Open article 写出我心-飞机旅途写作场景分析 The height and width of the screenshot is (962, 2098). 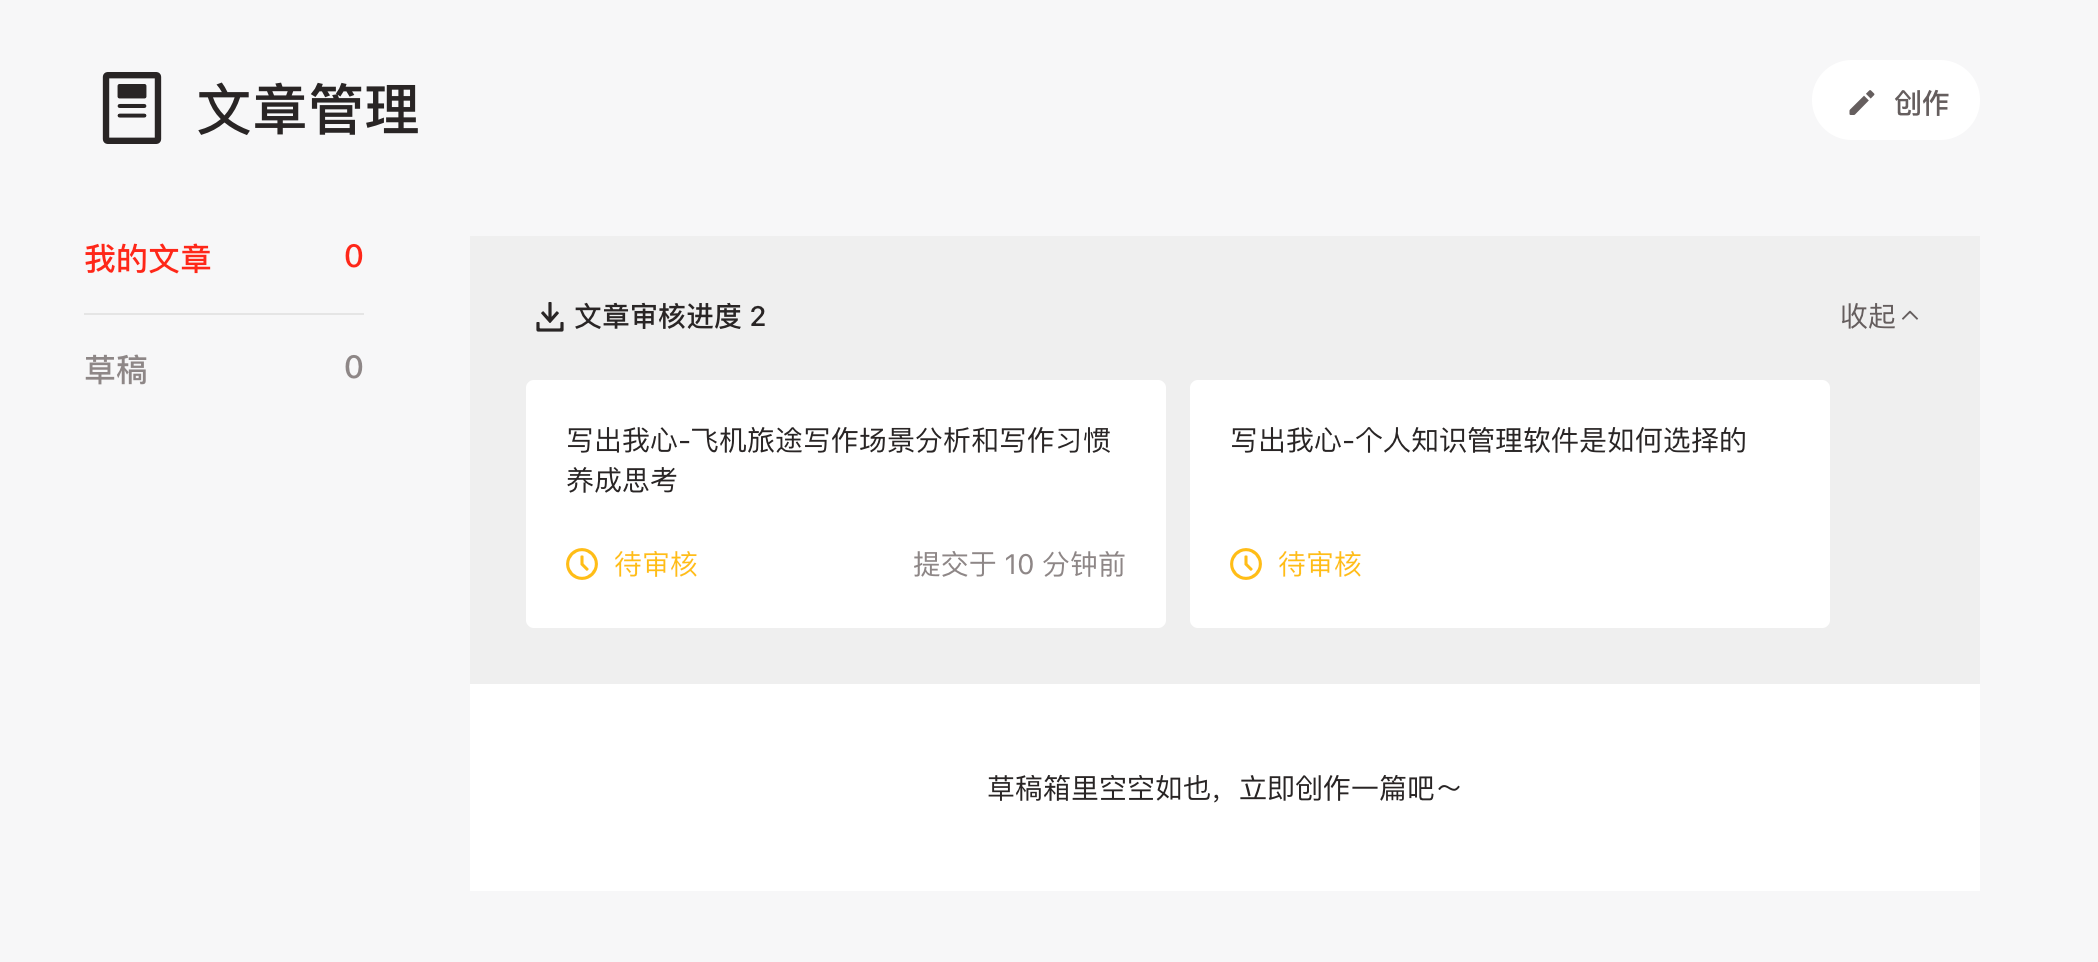click(x=838, y=460)
